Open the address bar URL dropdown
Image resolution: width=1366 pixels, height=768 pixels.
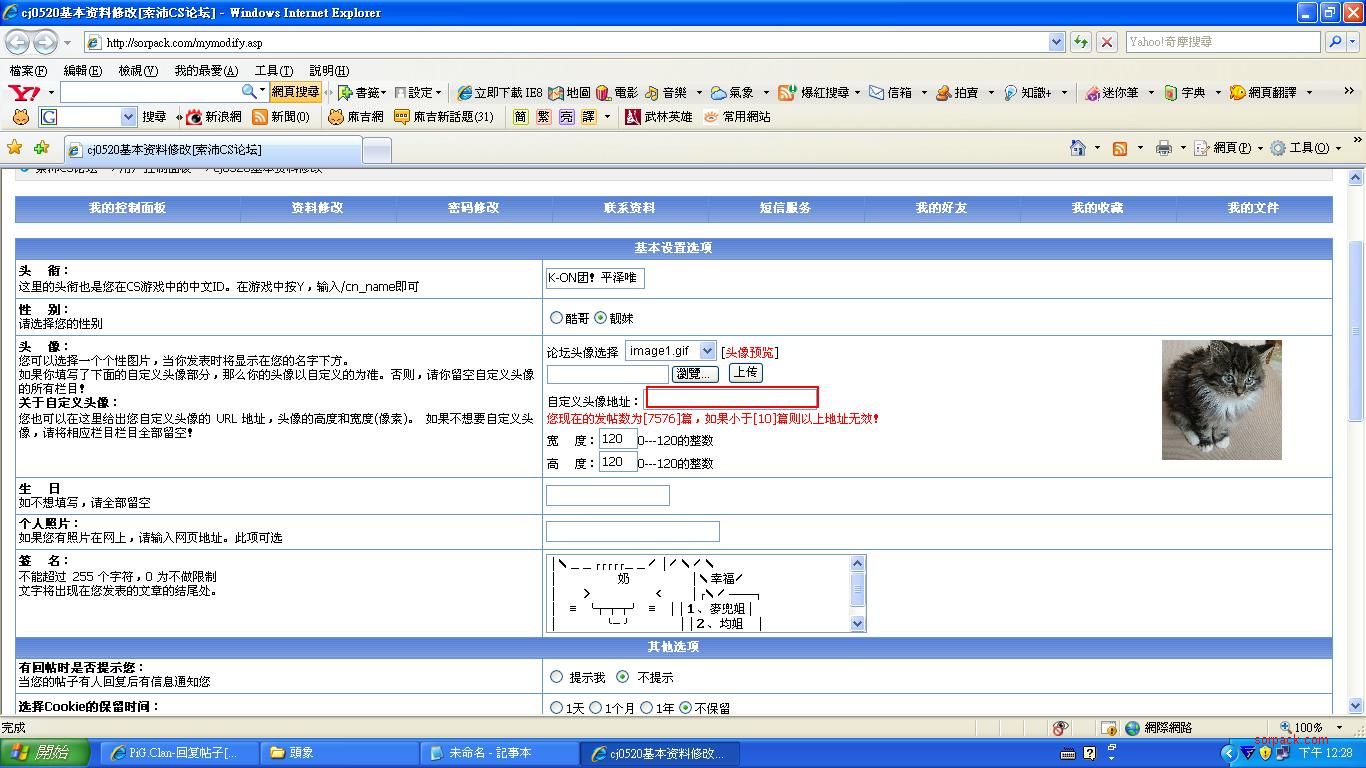coord(1056,42)
